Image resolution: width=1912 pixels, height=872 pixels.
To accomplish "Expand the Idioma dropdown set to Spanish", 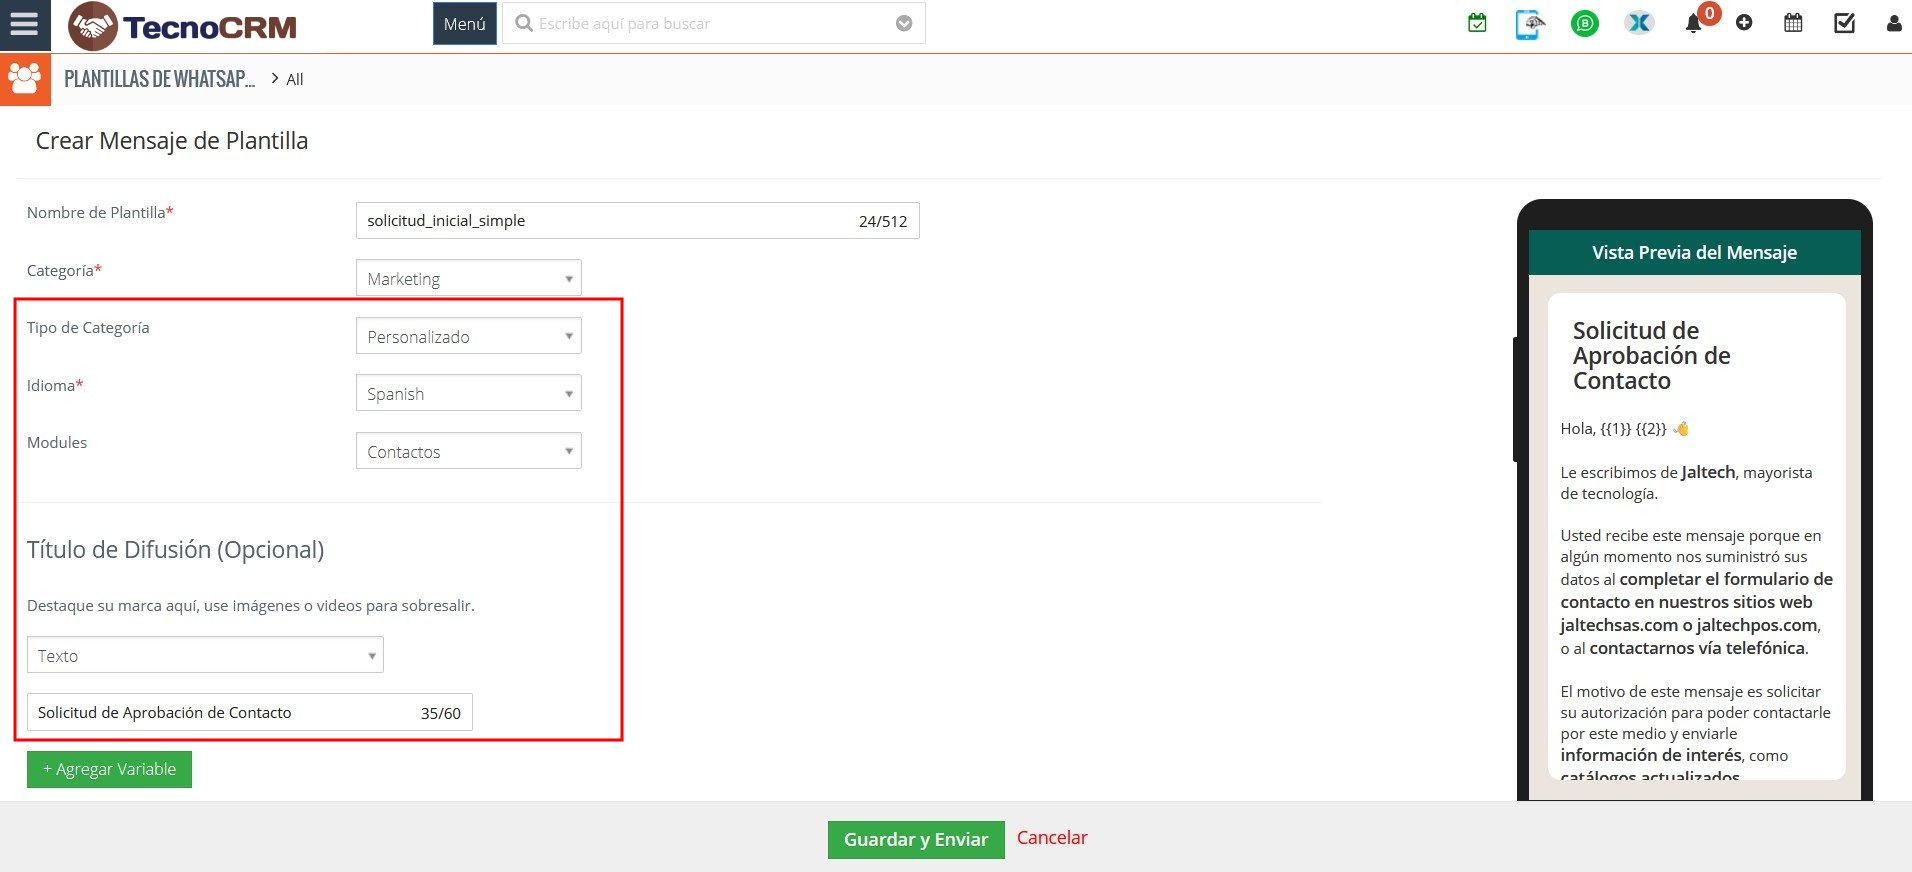I will (x=468, y=393).
